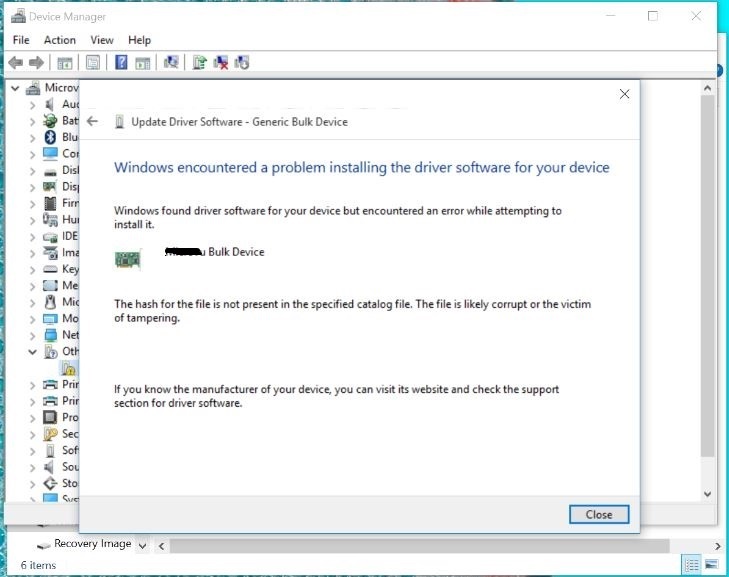Image resolution: width=729 pixels, height=577 pixels.
Task: Expand the Monitors category chevron
Action: tap(32, 319)
